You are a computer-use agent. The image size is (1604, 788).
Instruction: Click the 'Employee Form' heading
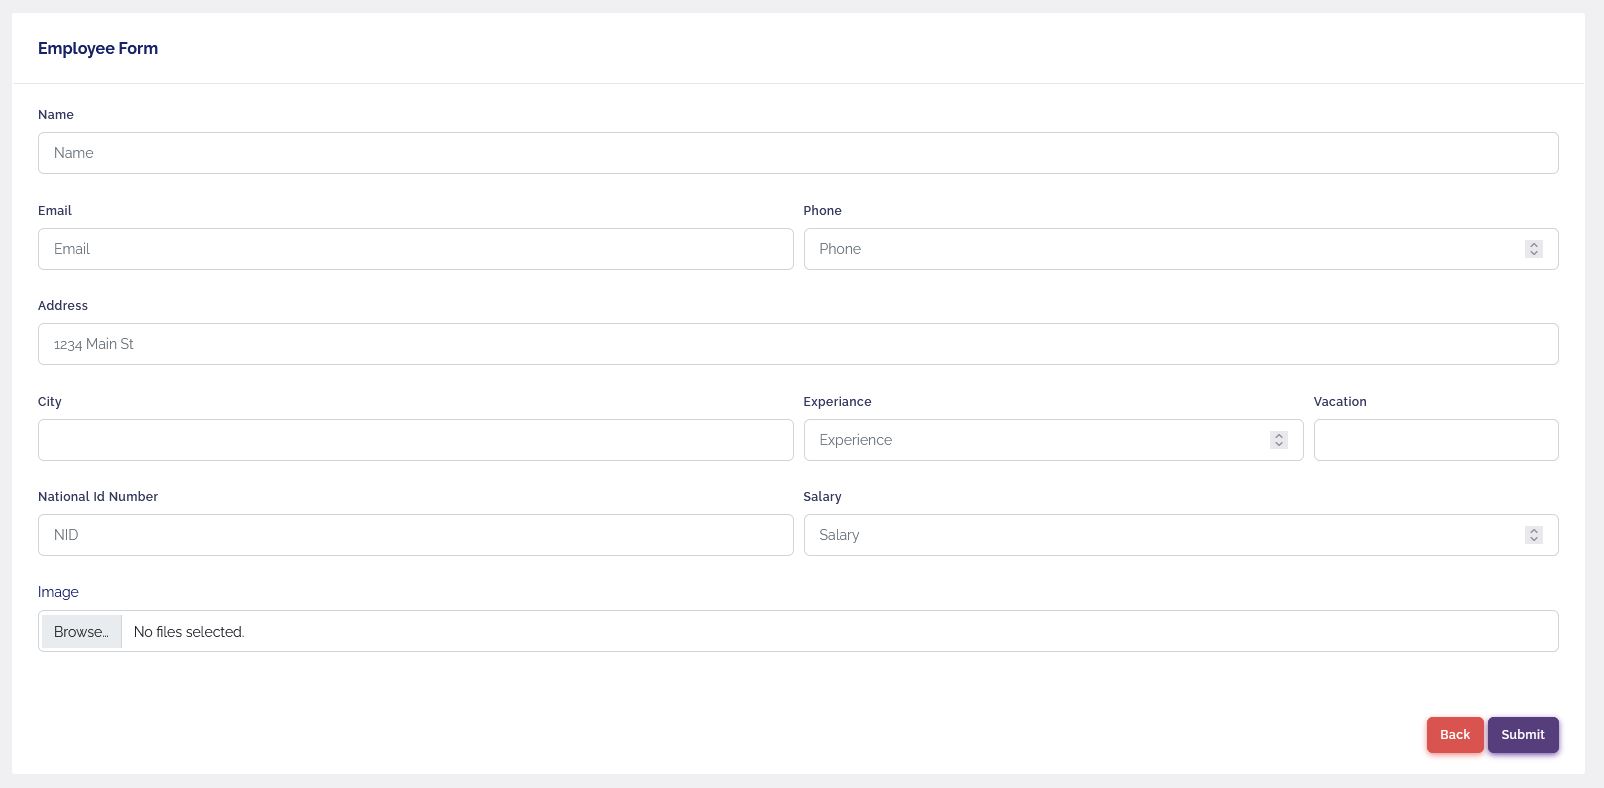[98, 48]
